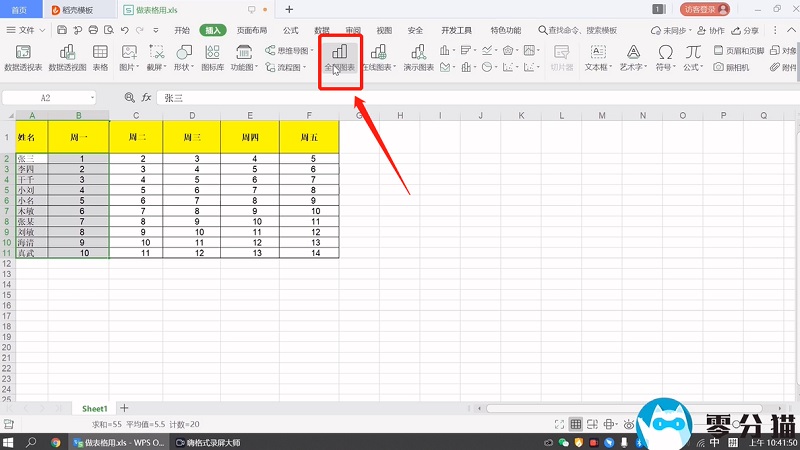
Task: Open the 图标库 icon library
Action: [212, 57]
